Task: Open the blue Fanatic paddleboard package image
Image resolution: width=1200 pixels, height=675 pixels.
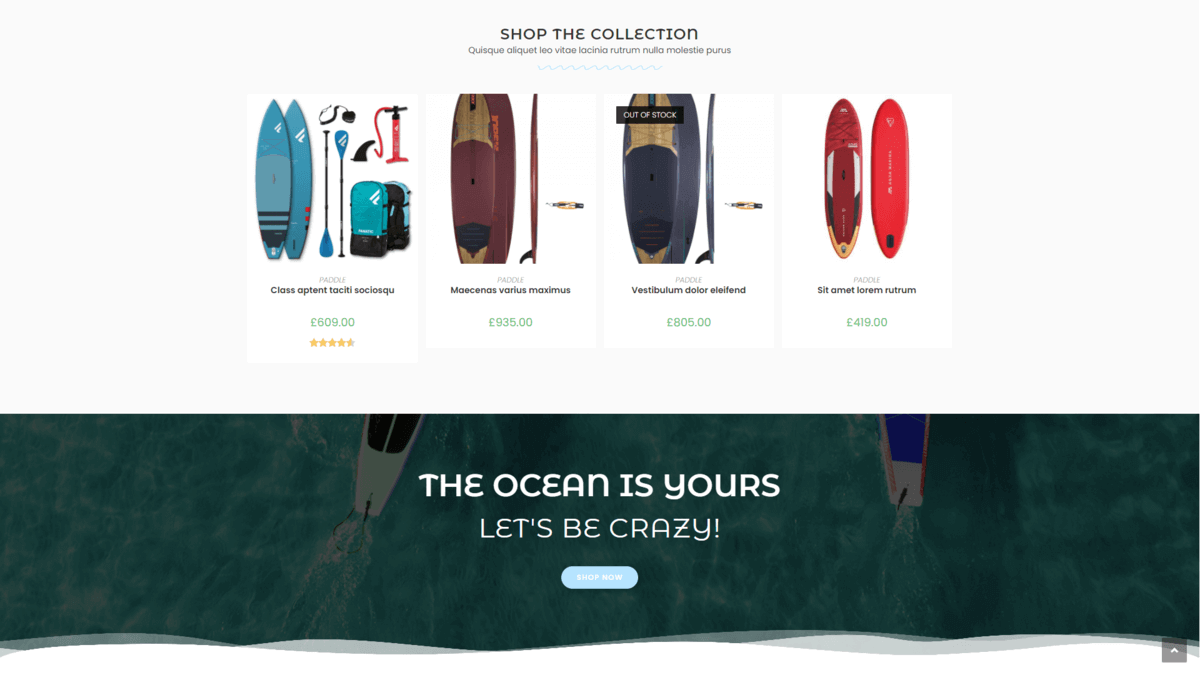Action: [332, 179]
